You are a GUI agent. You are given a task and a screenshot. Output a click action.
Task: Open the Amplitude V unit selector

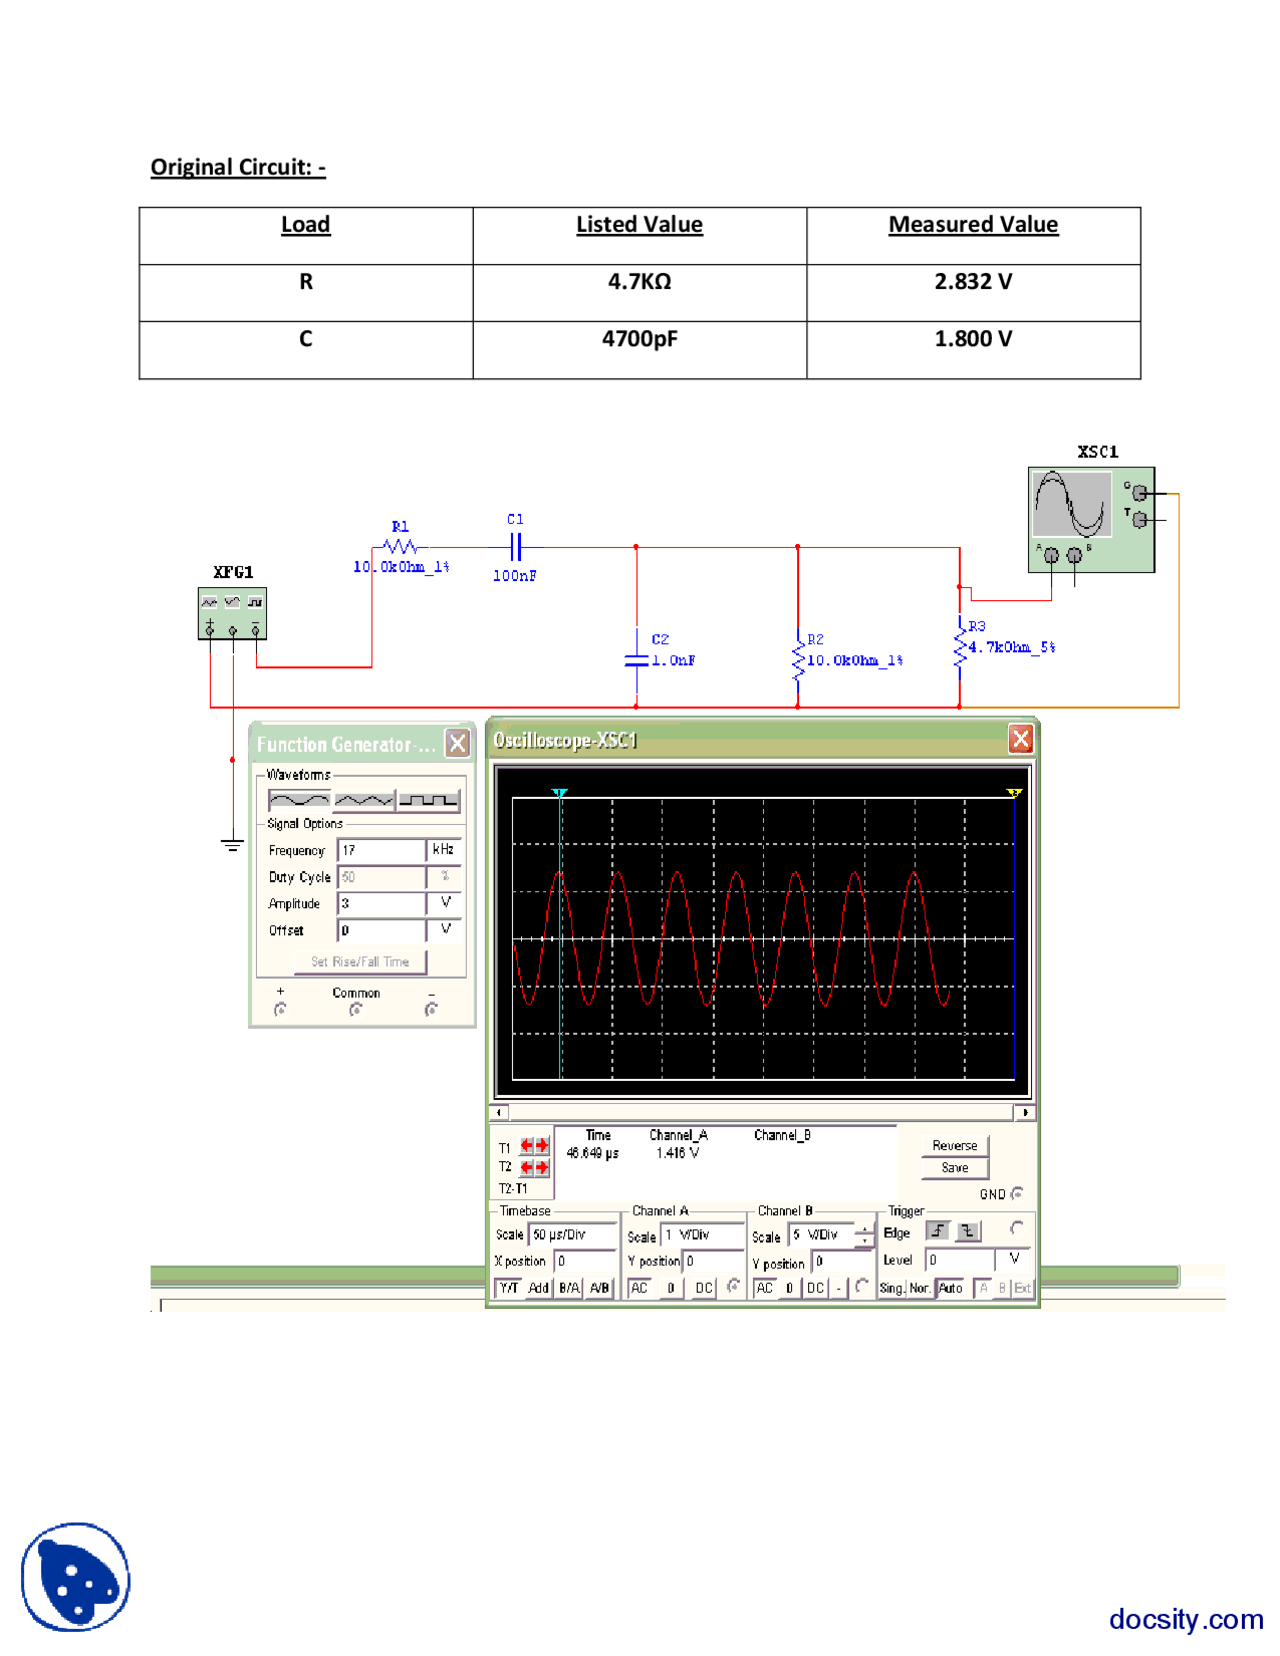tap(444, 903)
